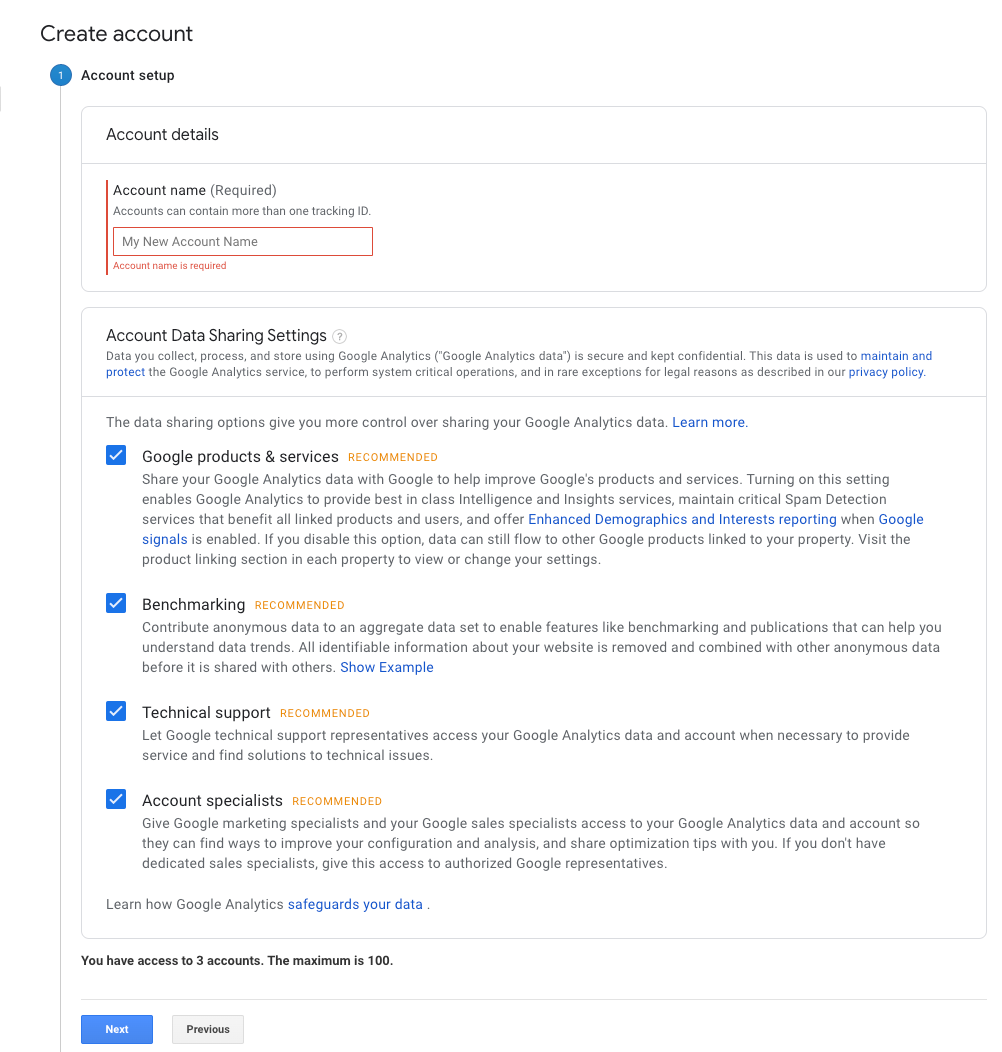1002x1052 pixels.
Task: Click inside the Account name input field
Action: pyautogui.click(x=242, y=241)
